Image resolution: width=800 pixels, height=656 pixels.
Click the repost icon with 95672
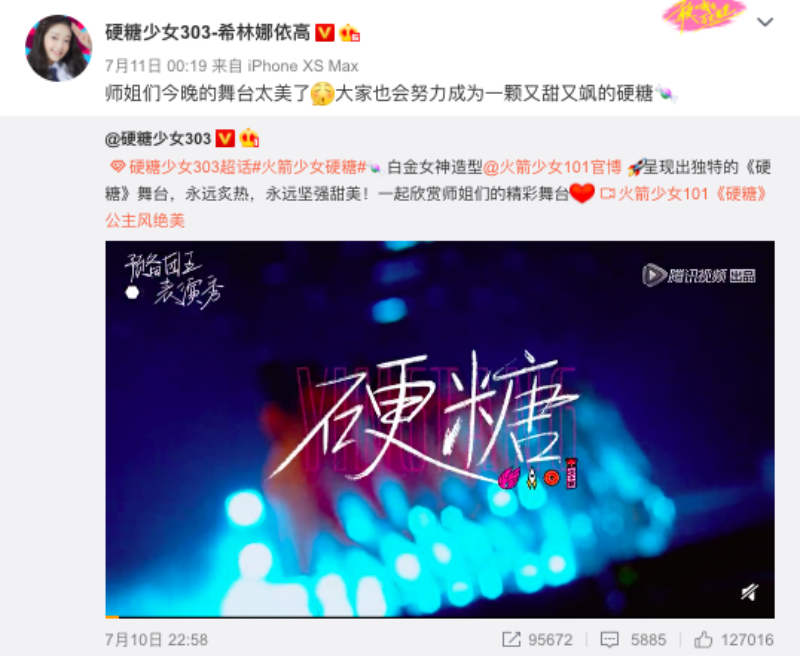[537, 640]
